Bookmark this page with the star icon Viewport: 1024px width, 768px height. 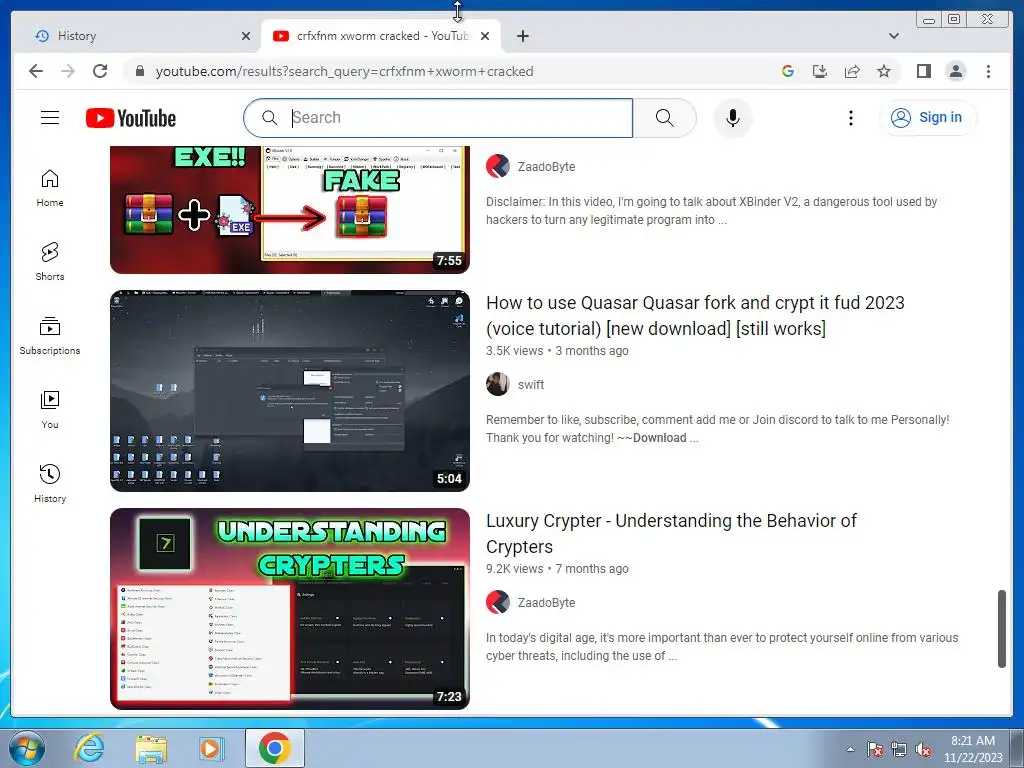884,71
